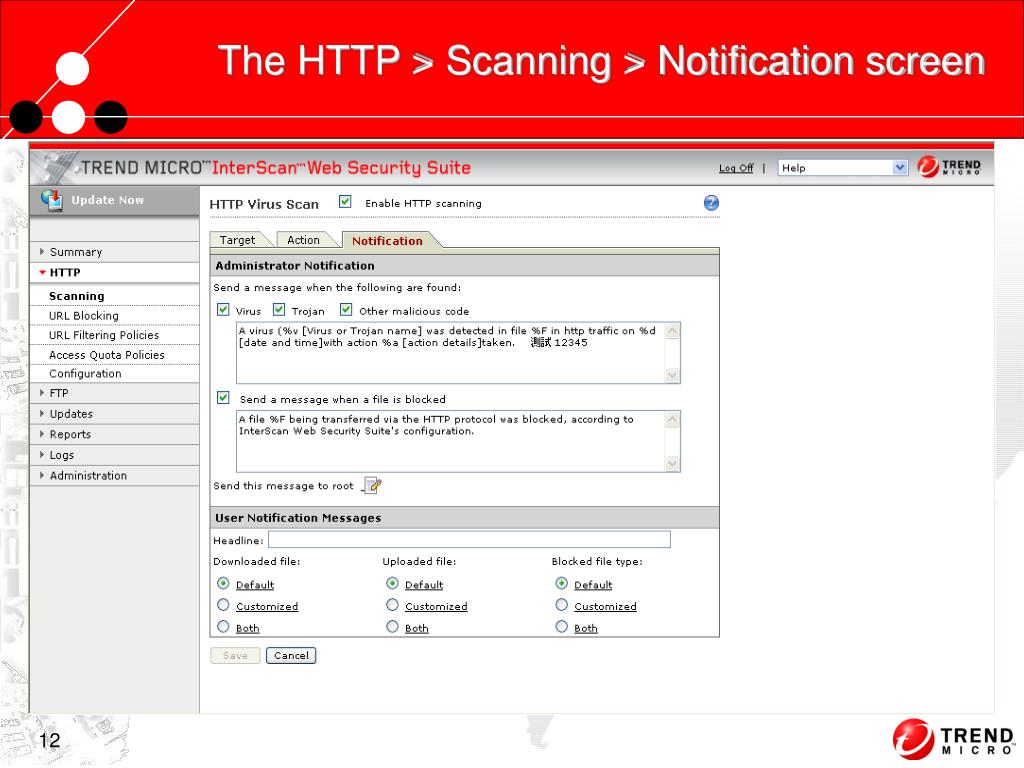Screen dimensions: 1024x768
Task: Toggle Send a message when a file is blocked
Action: click(x=223, y=398)
